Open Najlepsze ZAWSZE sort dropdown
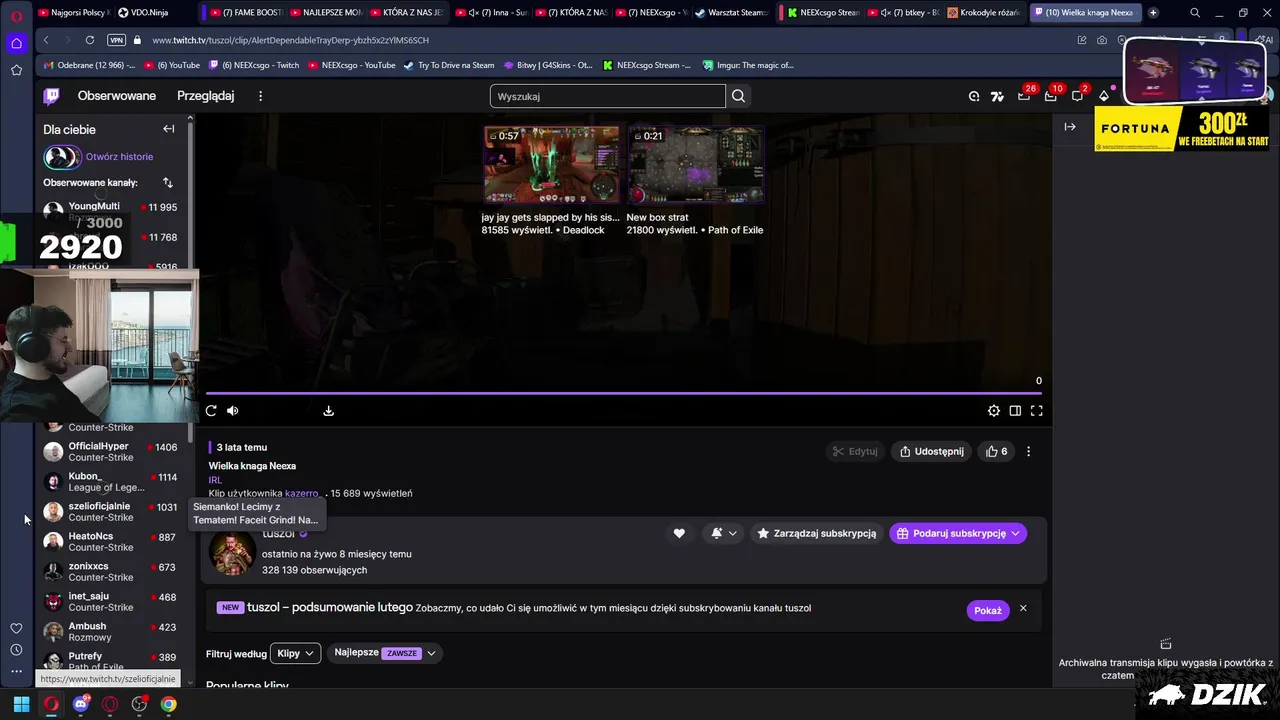 click(x=385, y=653)
